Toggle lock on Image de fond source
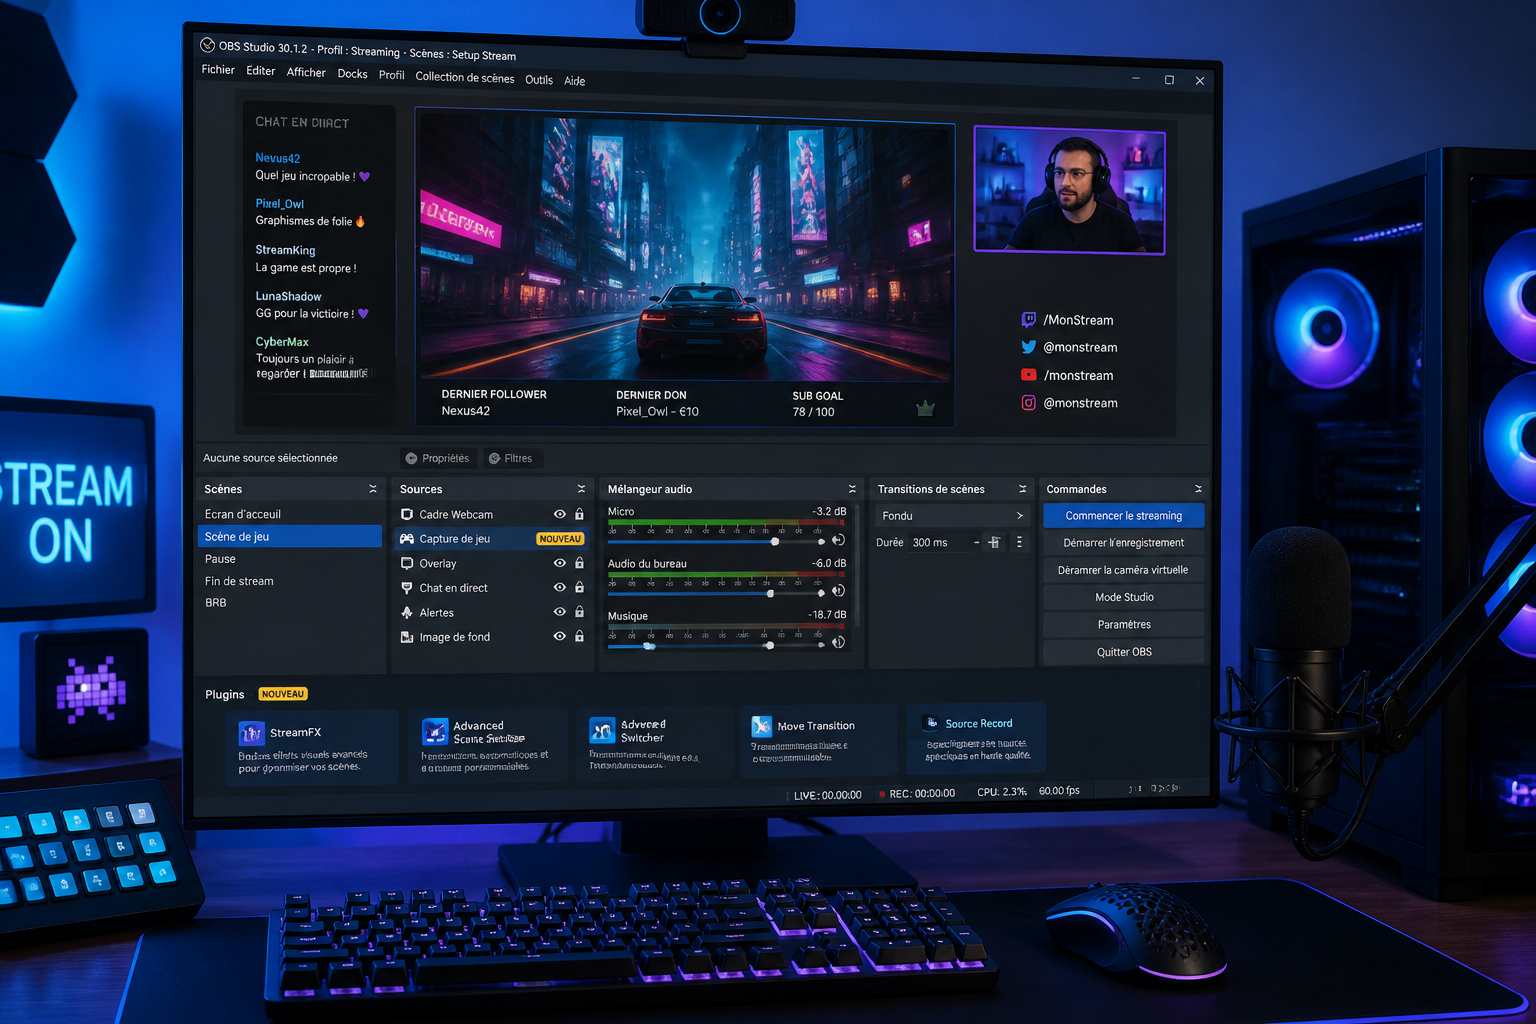 point(579,636)
